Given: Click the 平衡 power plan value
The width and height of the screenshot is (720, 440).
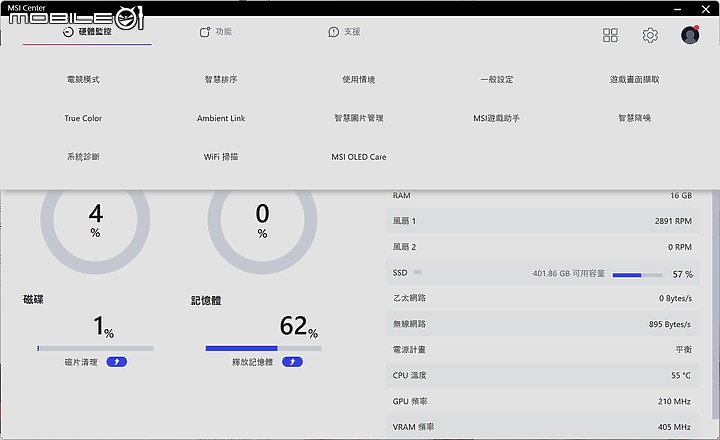Looking at the screenshot, I should coord(683,350).
